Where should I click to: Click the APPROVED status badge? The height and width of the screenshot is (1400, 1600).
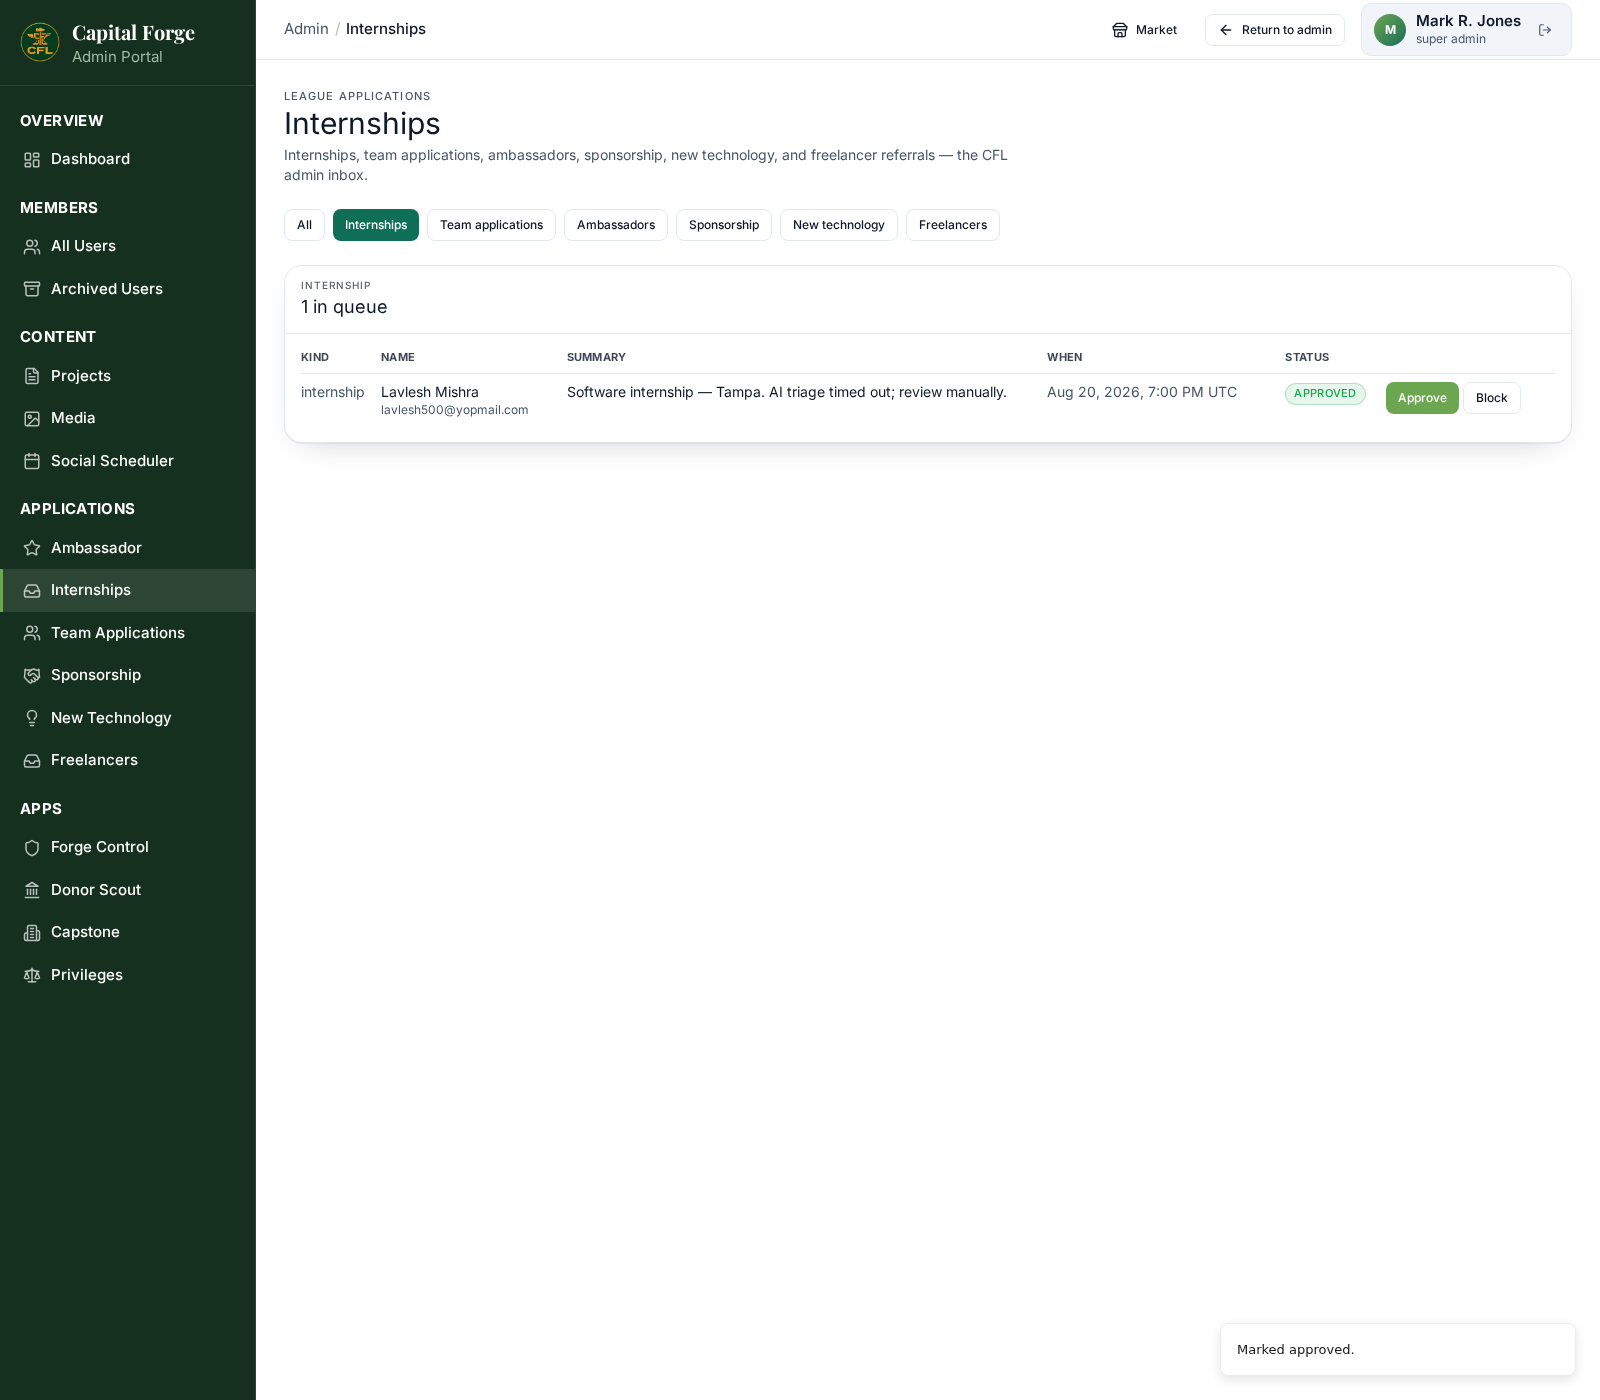click(x=1325, y=394)
